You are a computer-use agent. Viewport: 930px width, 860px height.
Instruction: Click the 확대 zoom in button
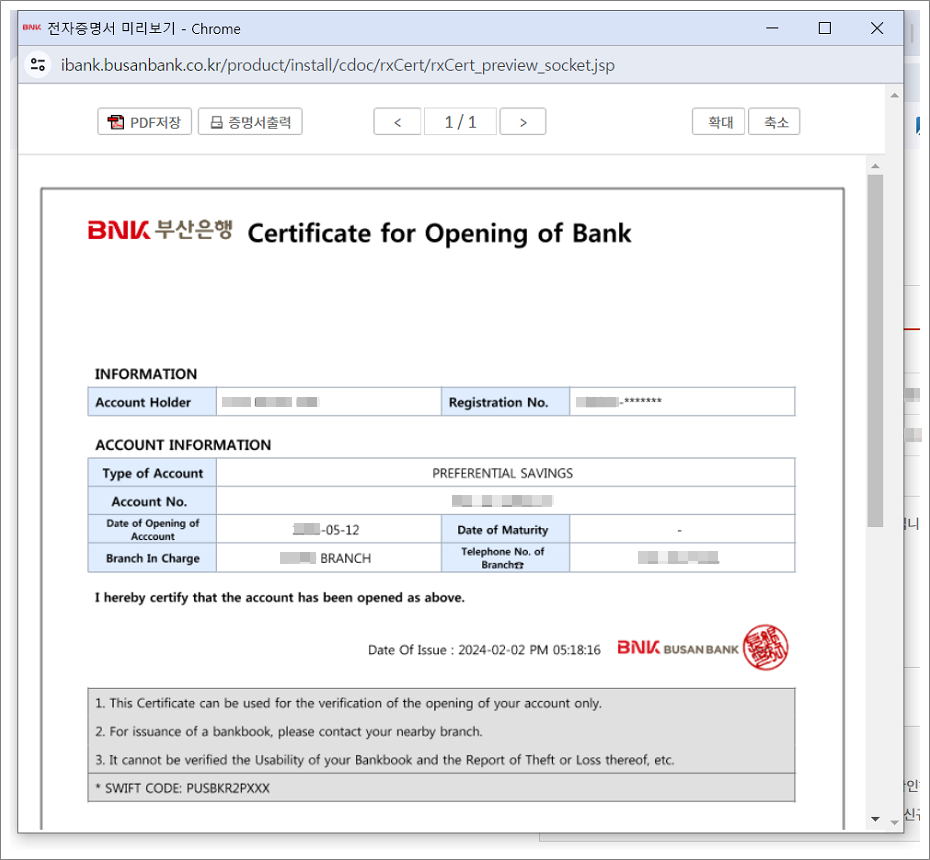point(718,122)
